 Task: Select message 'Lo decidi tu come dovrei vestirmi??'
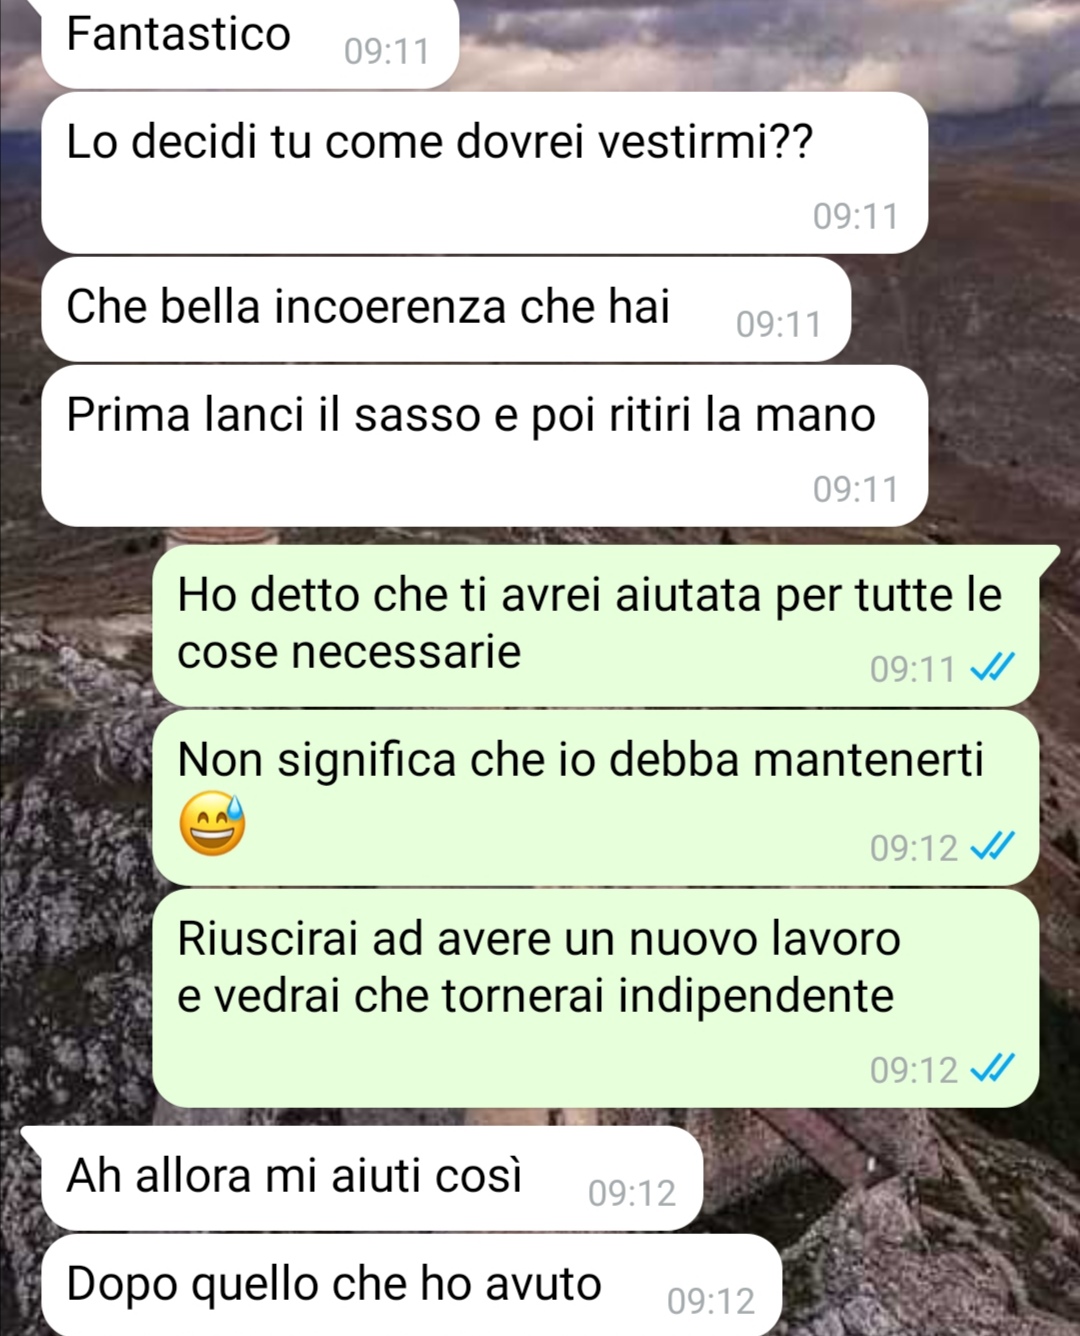(484, 173)
